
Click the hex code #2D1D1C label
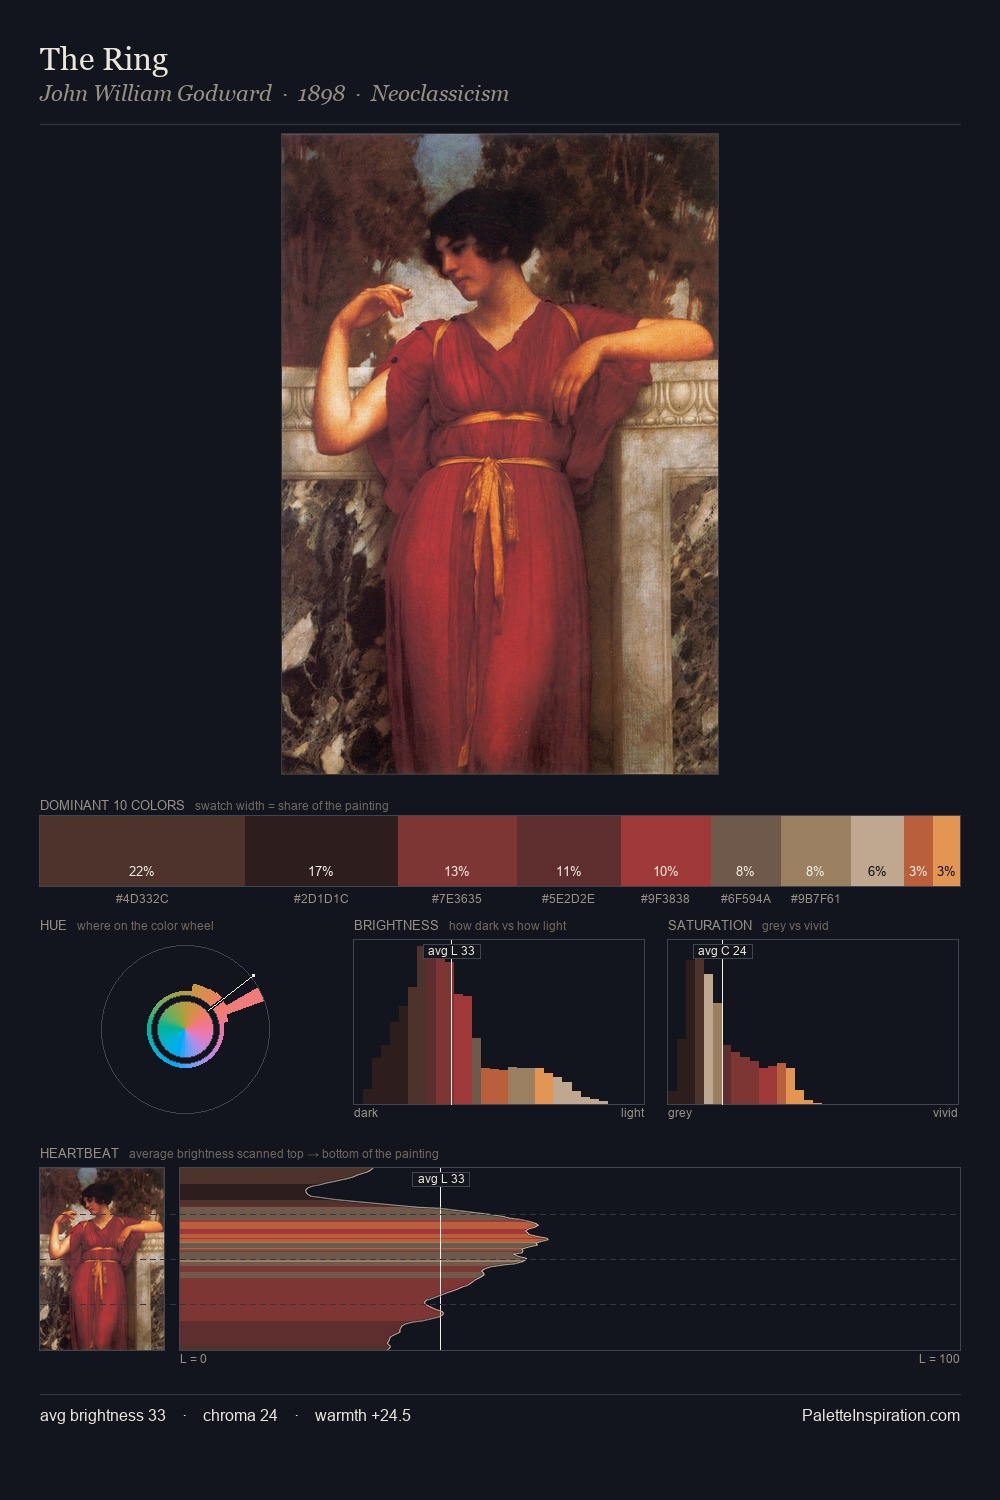pos(321,899)
